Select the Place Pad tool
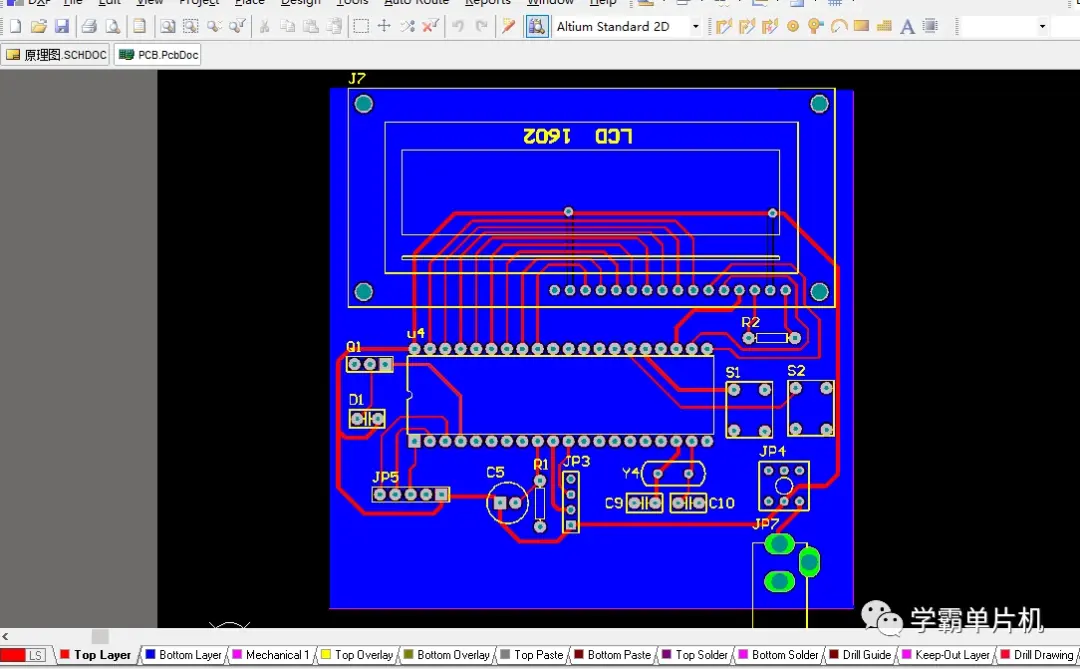 (x=793, y=27)
